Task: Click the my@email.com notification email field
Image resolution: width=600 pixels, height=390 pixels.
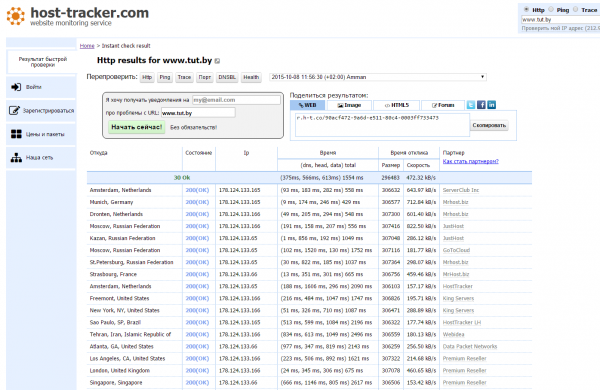Action: (x=236, y=100)
